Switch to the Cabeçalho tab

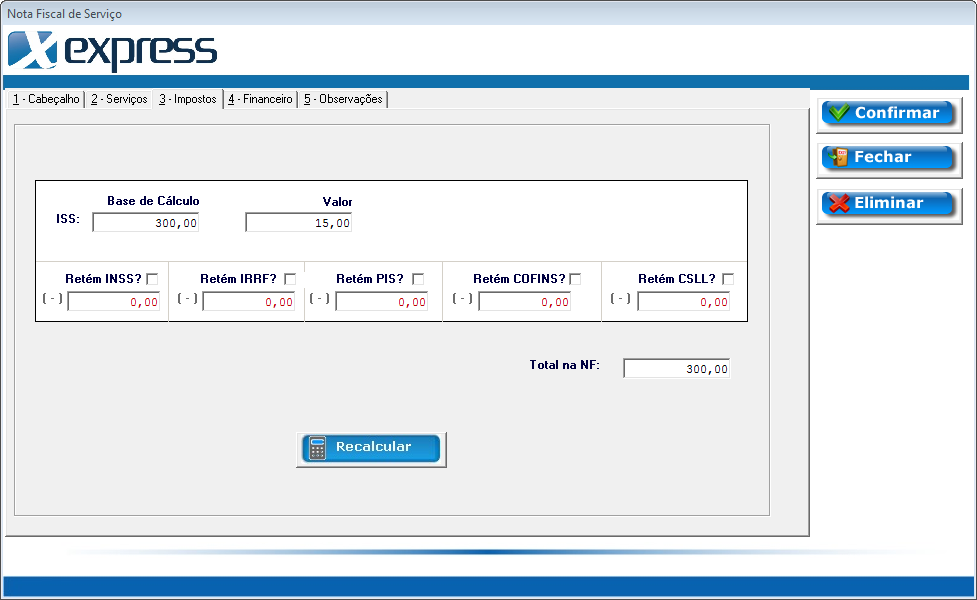tap(46, 99)
